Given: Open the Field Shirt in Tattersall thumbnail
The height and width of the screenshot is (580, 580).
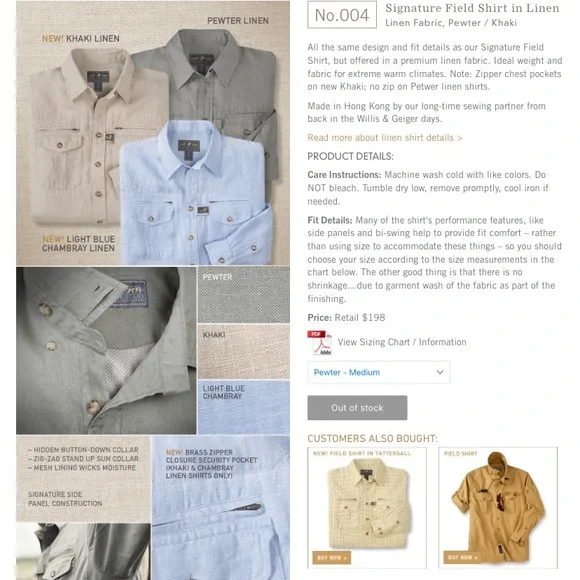Looking at the screenshot, I should click(367, 508).
